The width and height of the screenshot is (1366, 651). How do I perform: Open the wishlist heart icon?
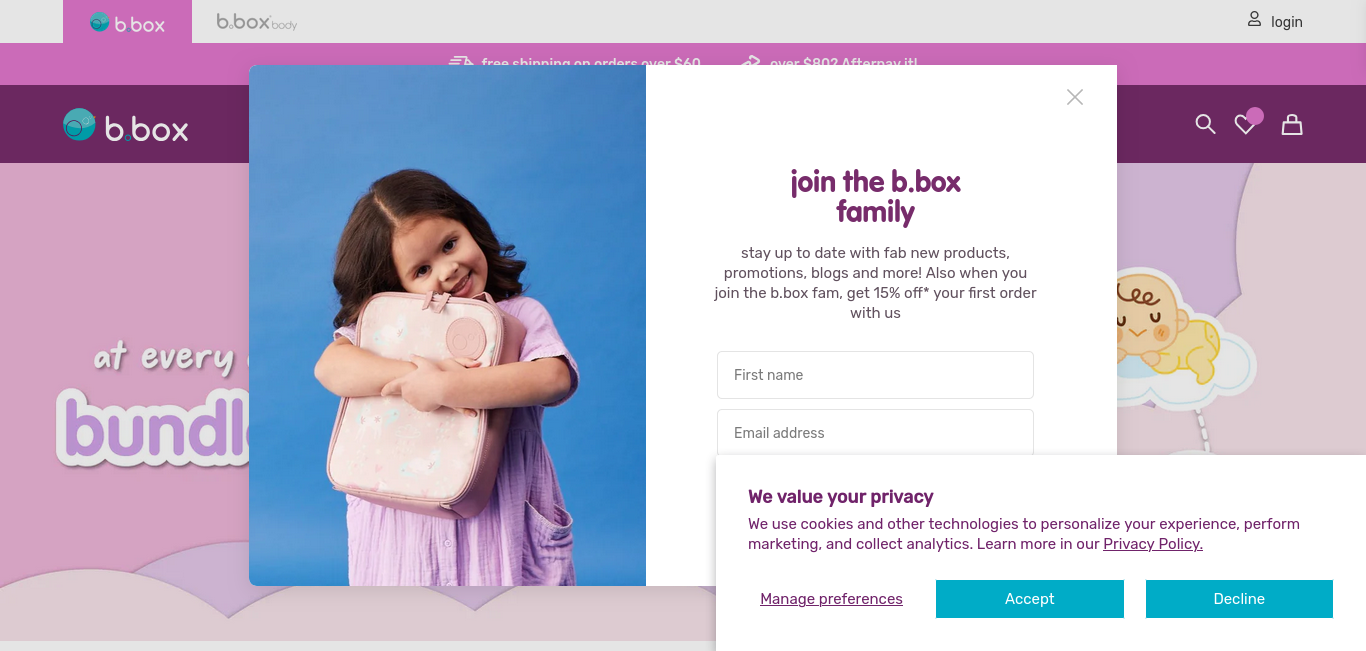click(x=1245, y=124)
